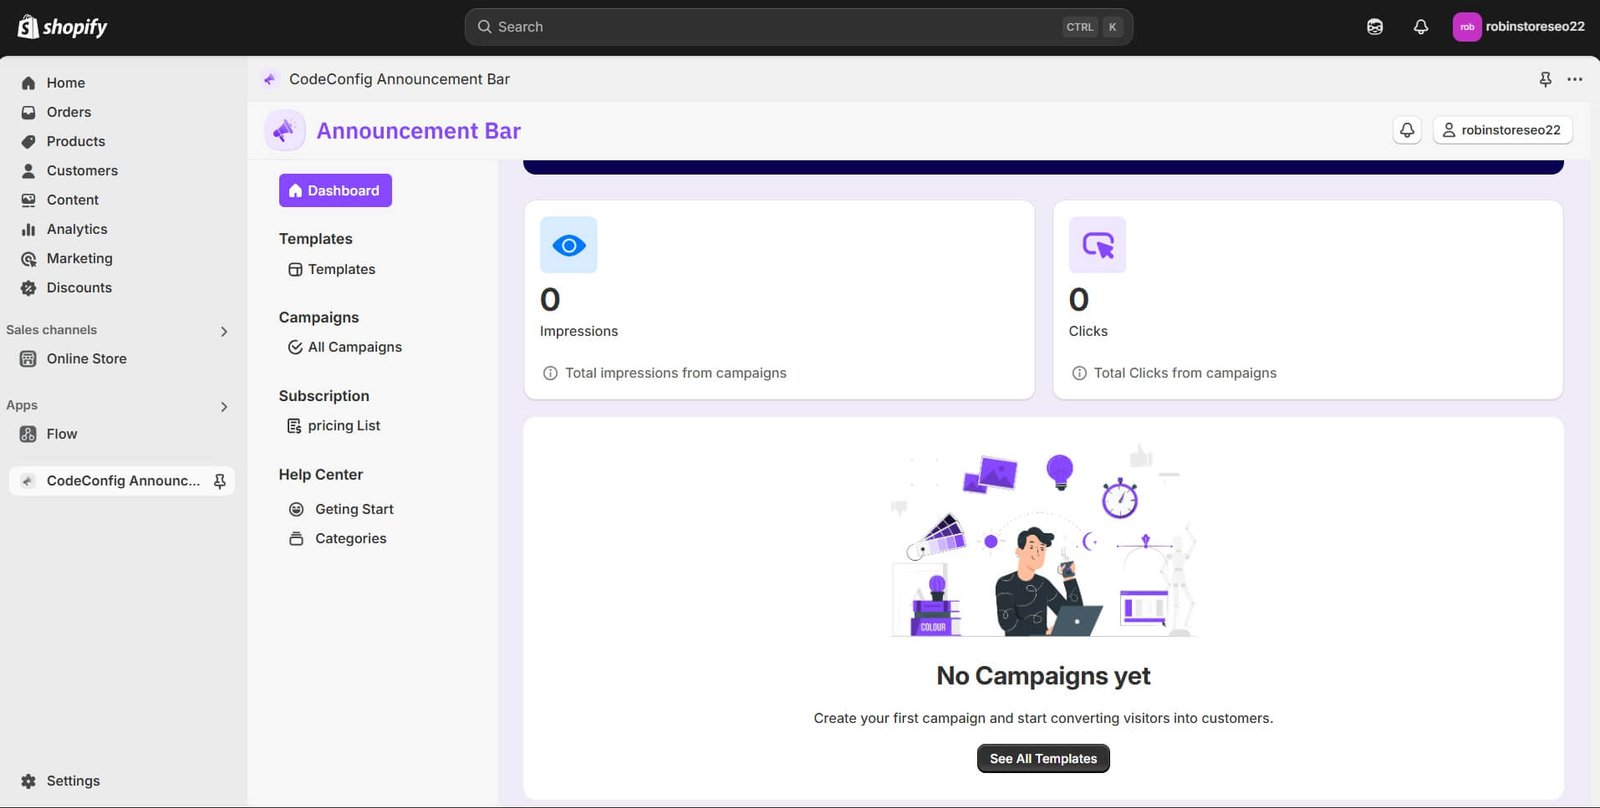Click into the Search field
This screenshot has width=1600, height=808.
798,27
